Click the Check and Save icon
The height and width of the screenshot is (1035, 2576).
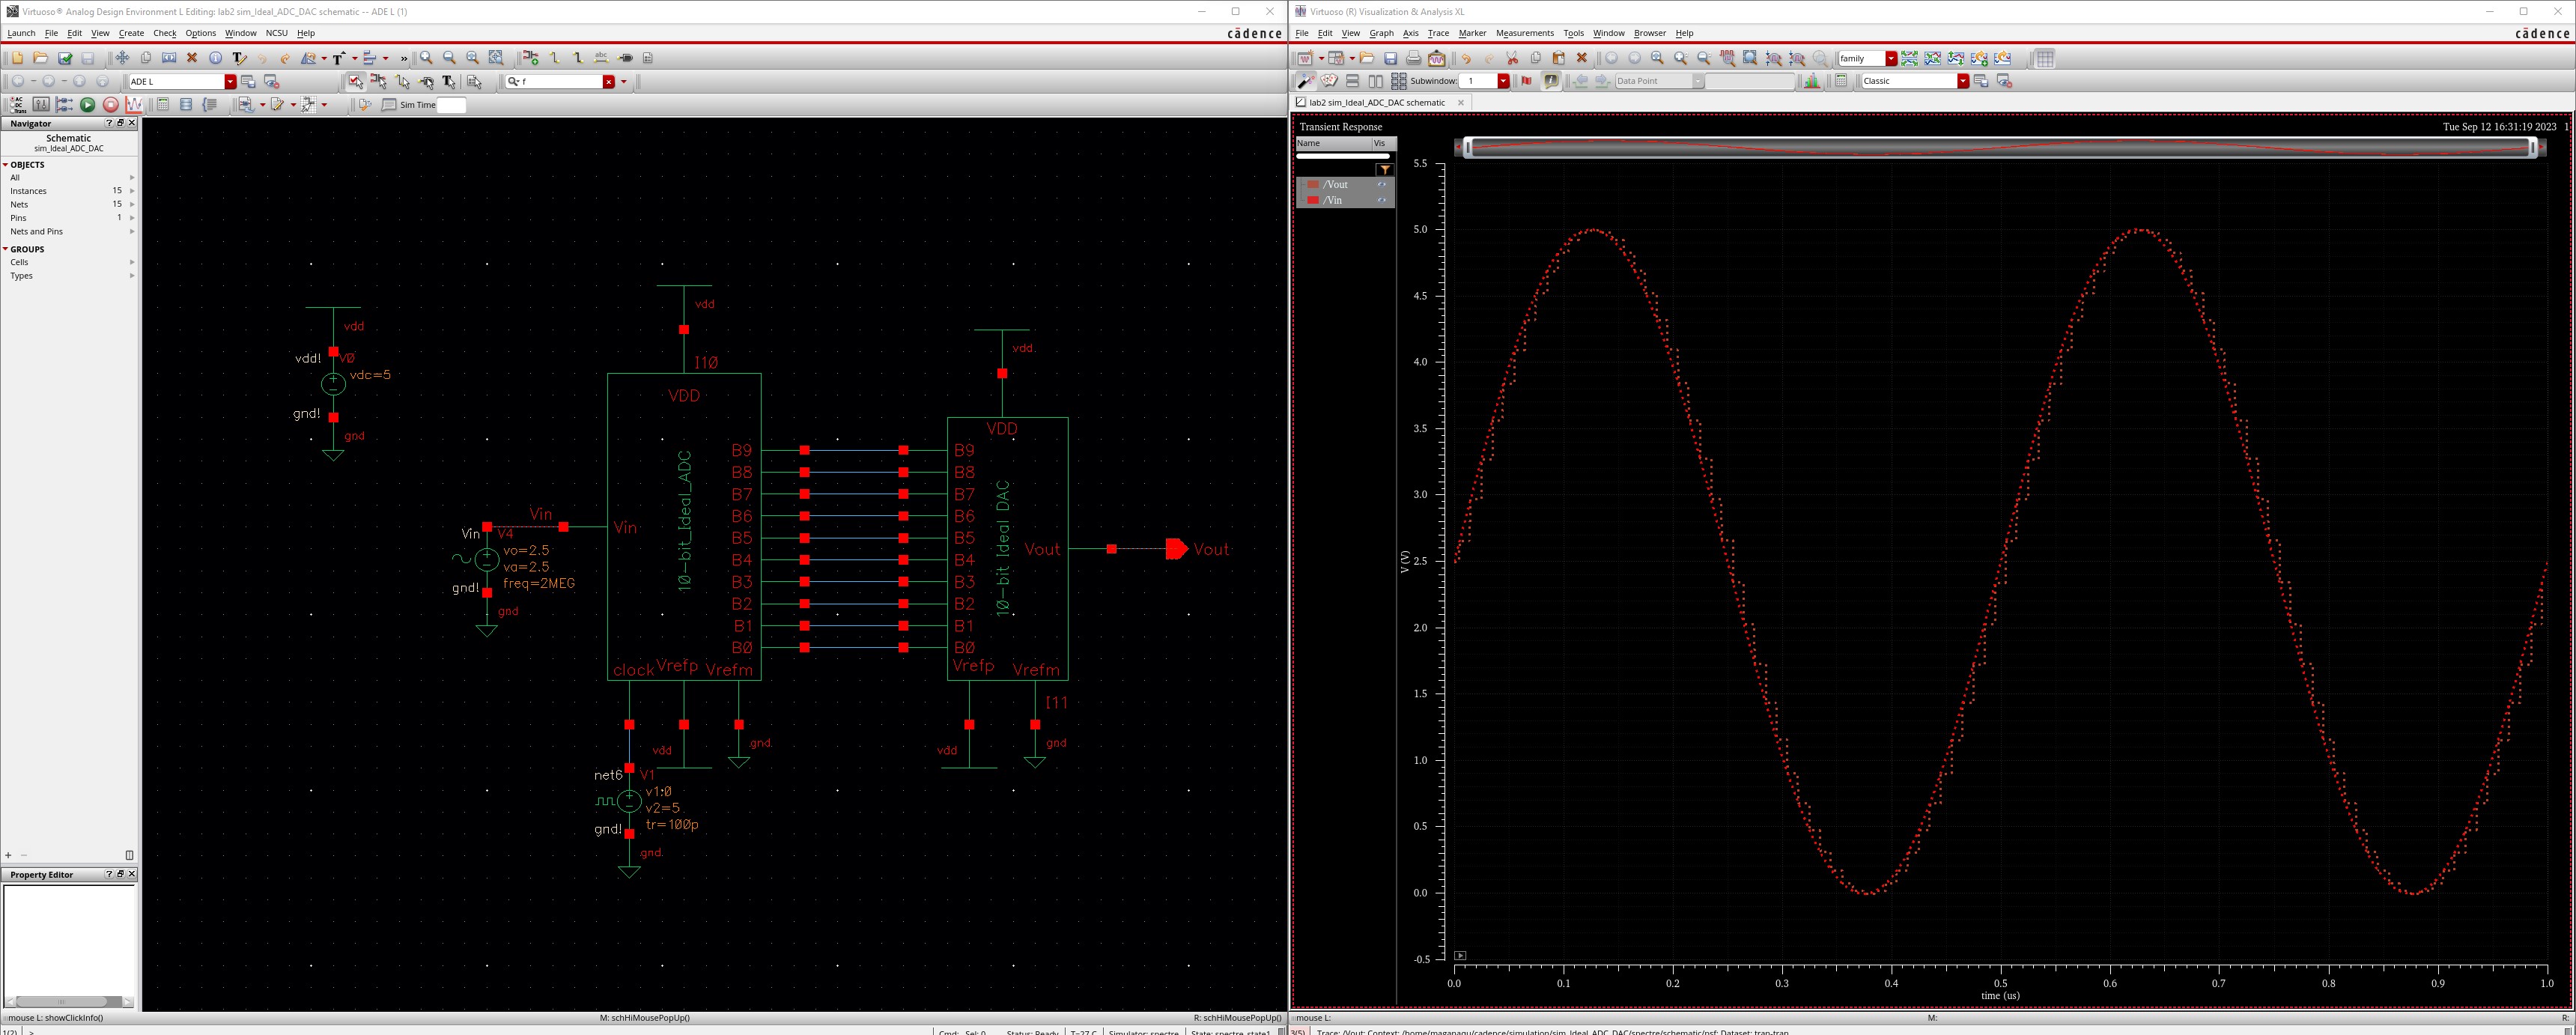pos(65,58)
